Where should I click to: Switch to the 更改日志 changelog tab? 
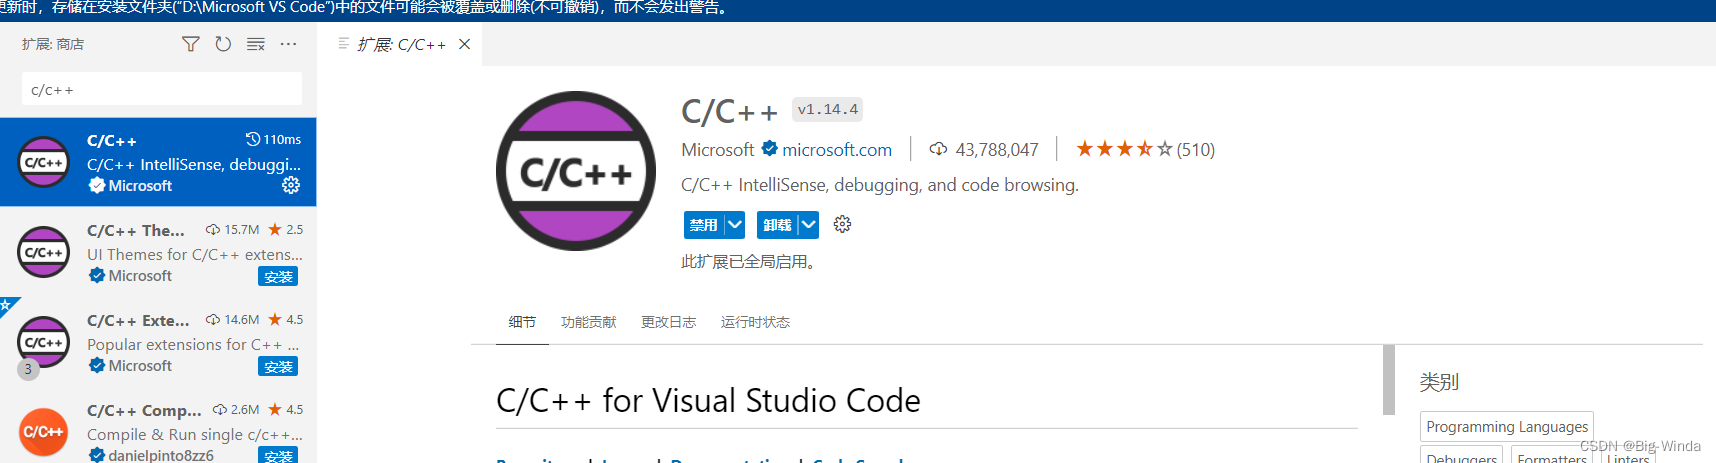coord(668,322)
